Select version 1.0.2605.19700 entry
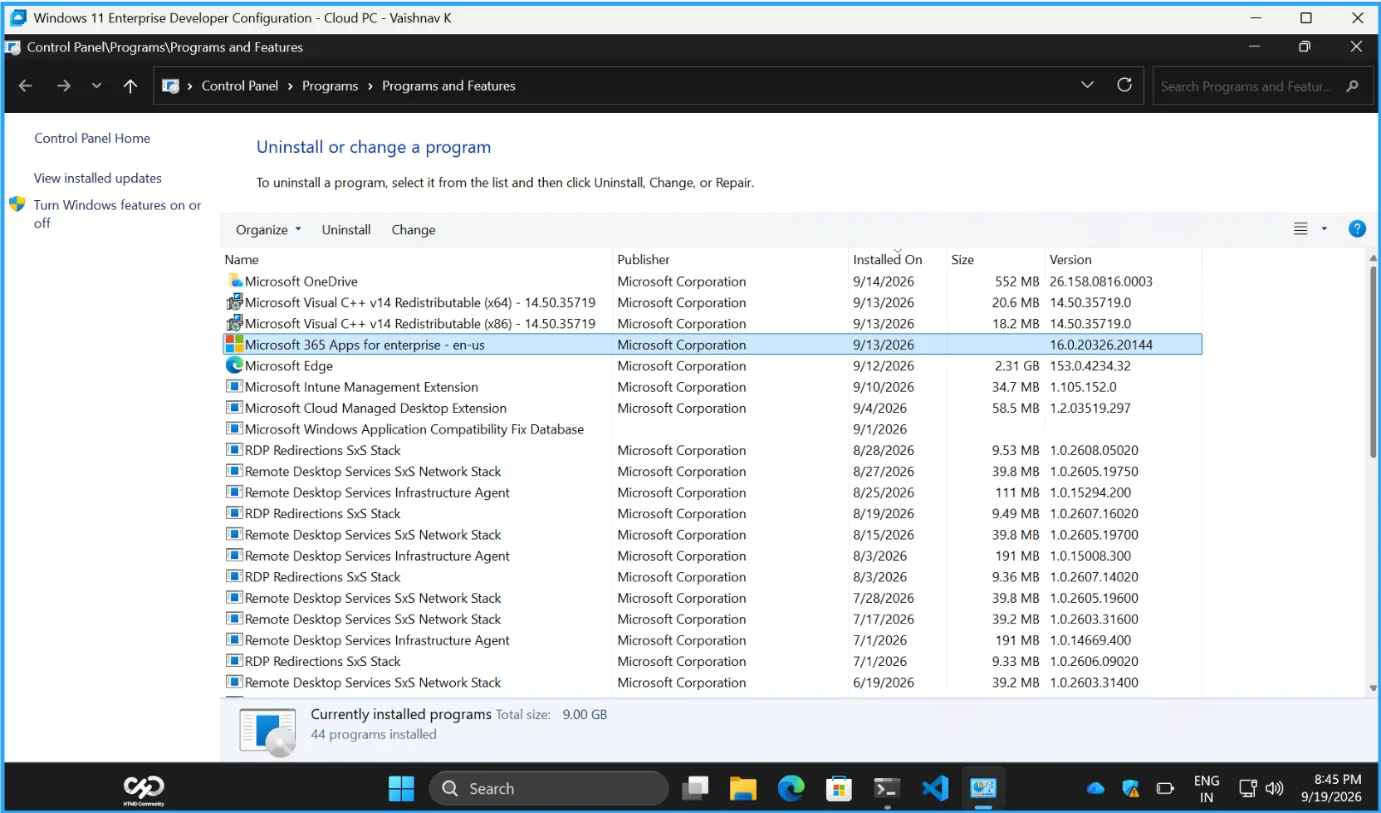Image resolution: width=1381 pixels, height=813 pixels. click(x=712, y=534)
